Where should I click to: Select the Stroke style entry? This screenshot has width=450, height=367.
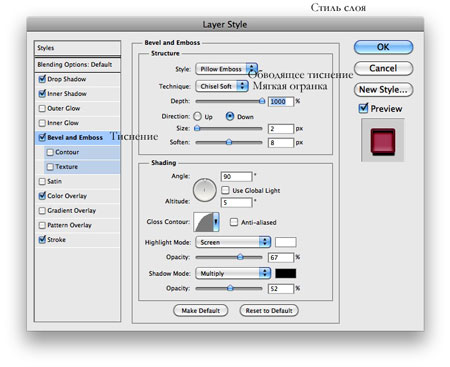pos(77,239)
